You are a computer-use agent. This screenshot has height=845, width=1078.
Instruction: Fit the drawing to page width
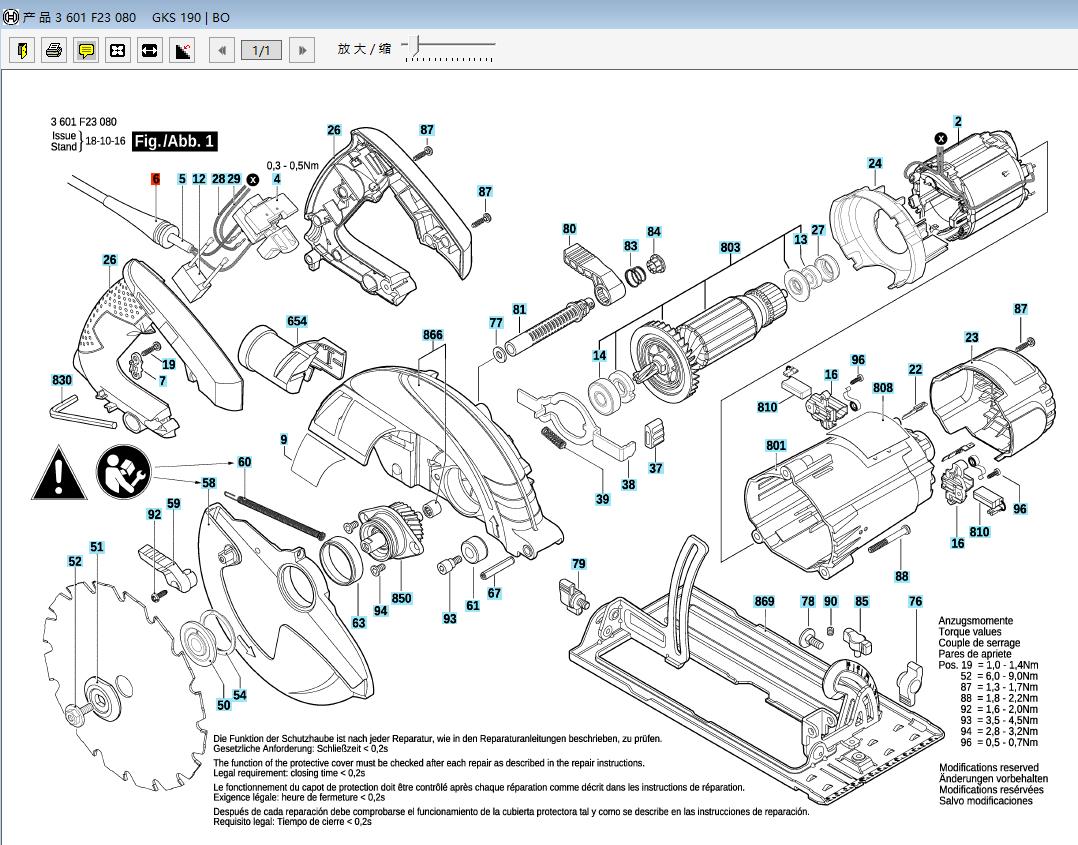150,50
